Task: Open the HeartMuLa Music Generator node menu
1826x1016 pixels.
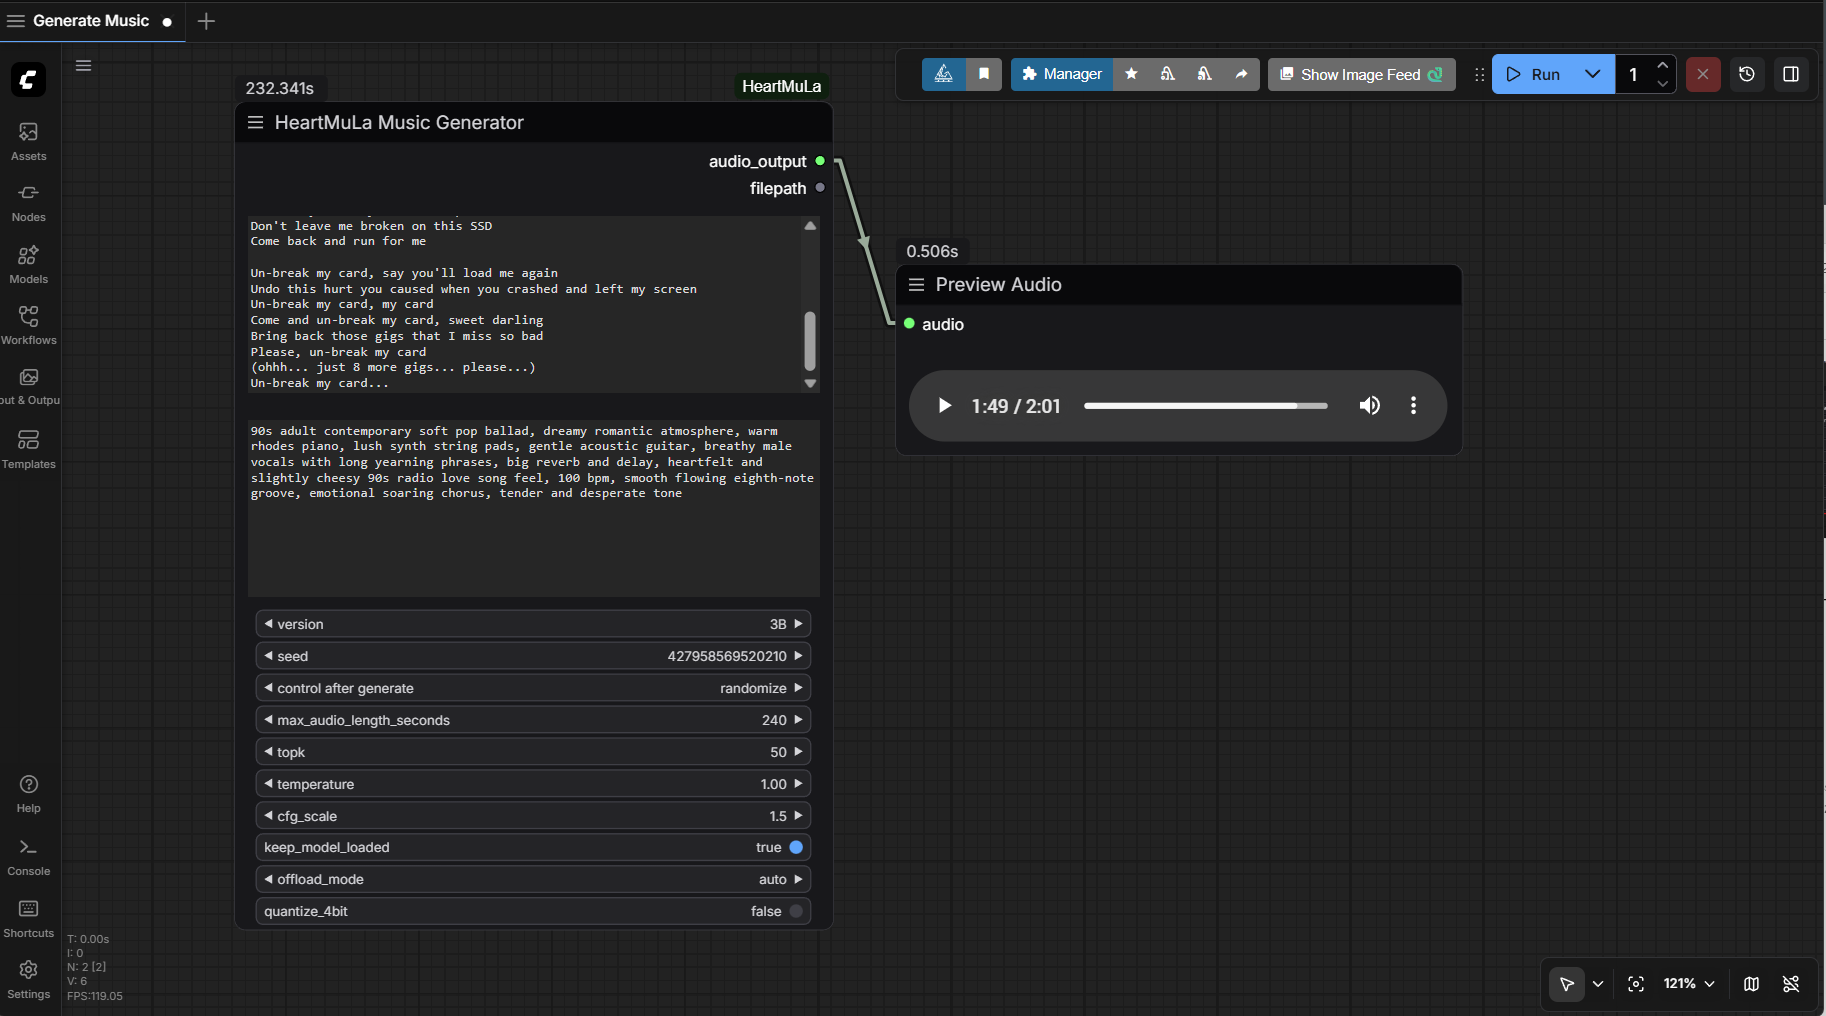Action: pyautogui.click(x=256, y=122)
